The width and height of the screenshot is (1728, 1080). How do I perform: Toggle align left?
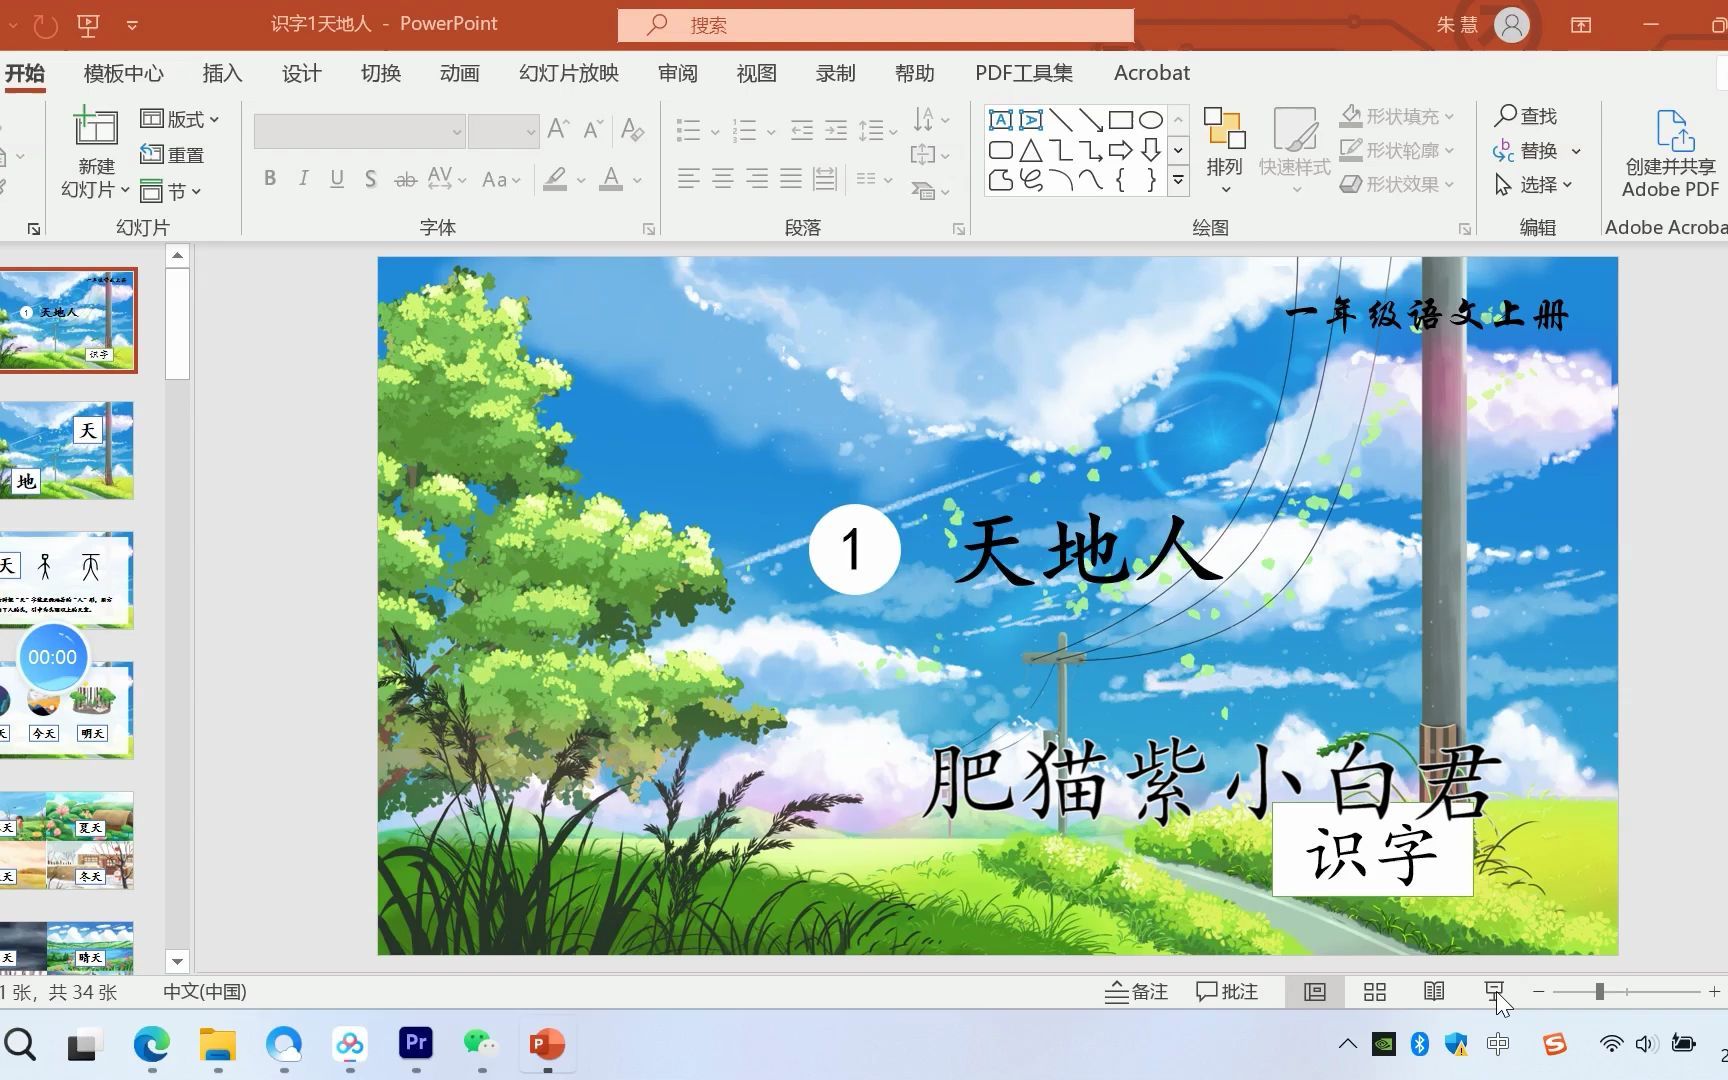pos(688,179)
